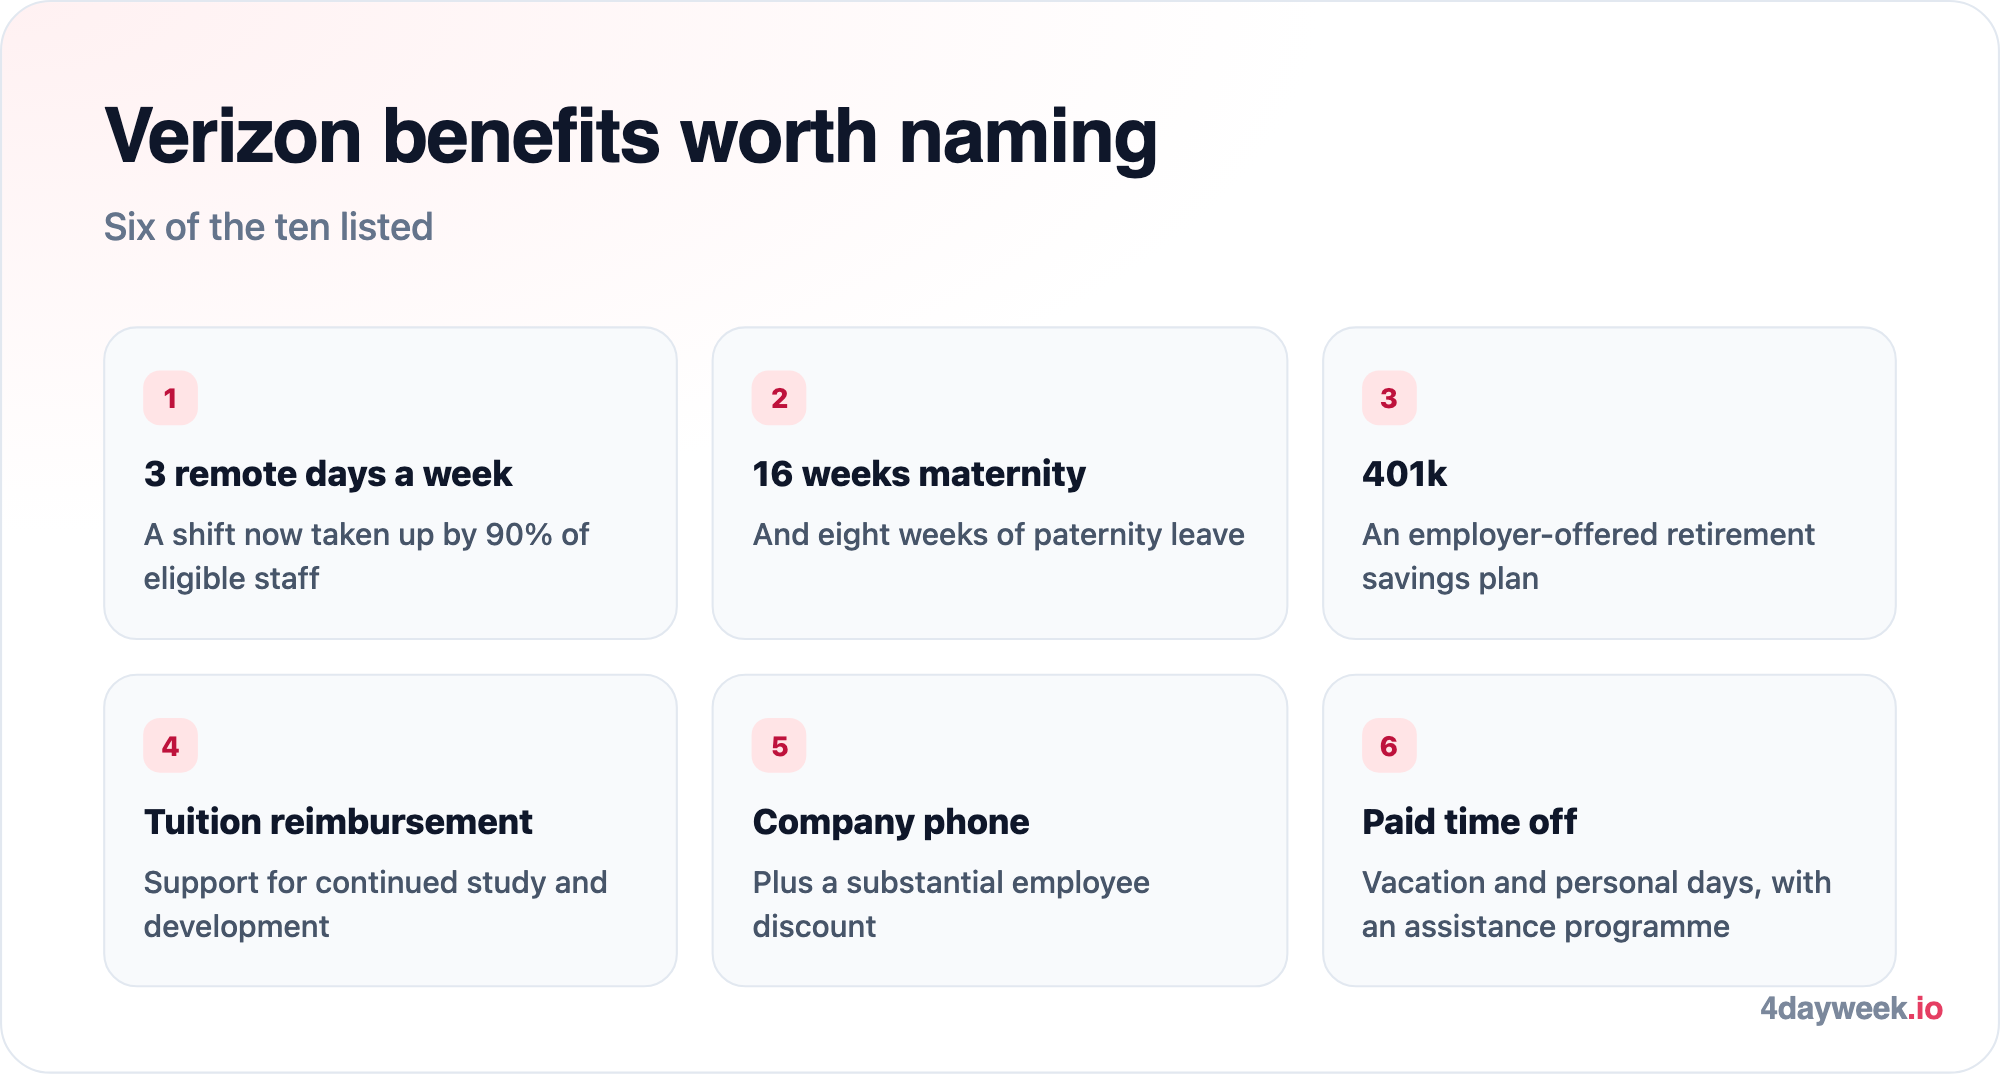Click the 'Six of the ten listed' subtitle
2000x1074 pixels.
pyautogui.click(x=268, y=227)
